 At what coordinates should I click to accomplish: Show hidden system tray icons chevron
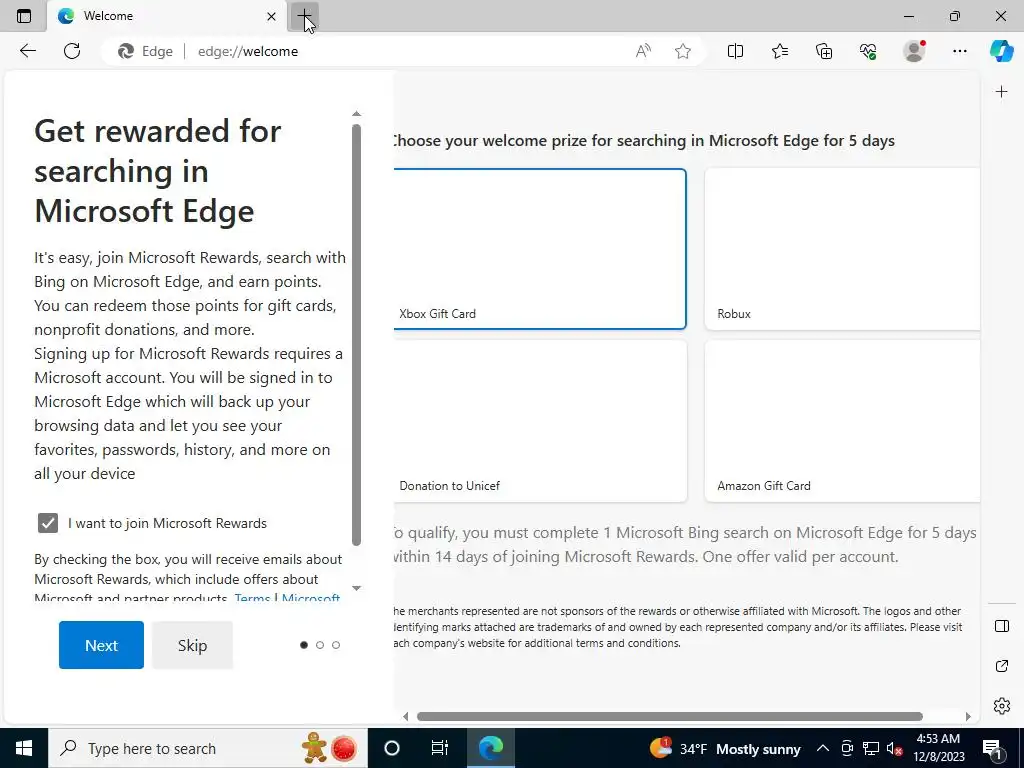tap(823, 748)
